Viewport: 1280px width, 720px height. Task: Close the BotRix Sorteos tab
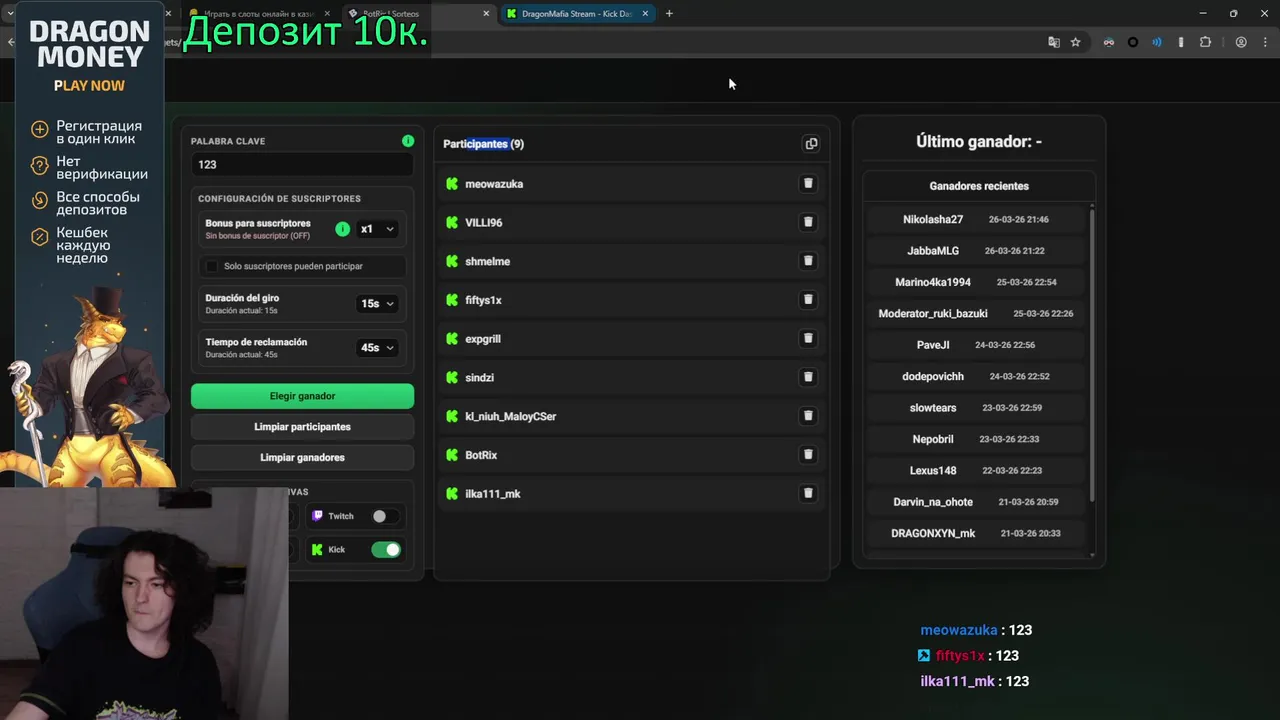tap(486, 14)
